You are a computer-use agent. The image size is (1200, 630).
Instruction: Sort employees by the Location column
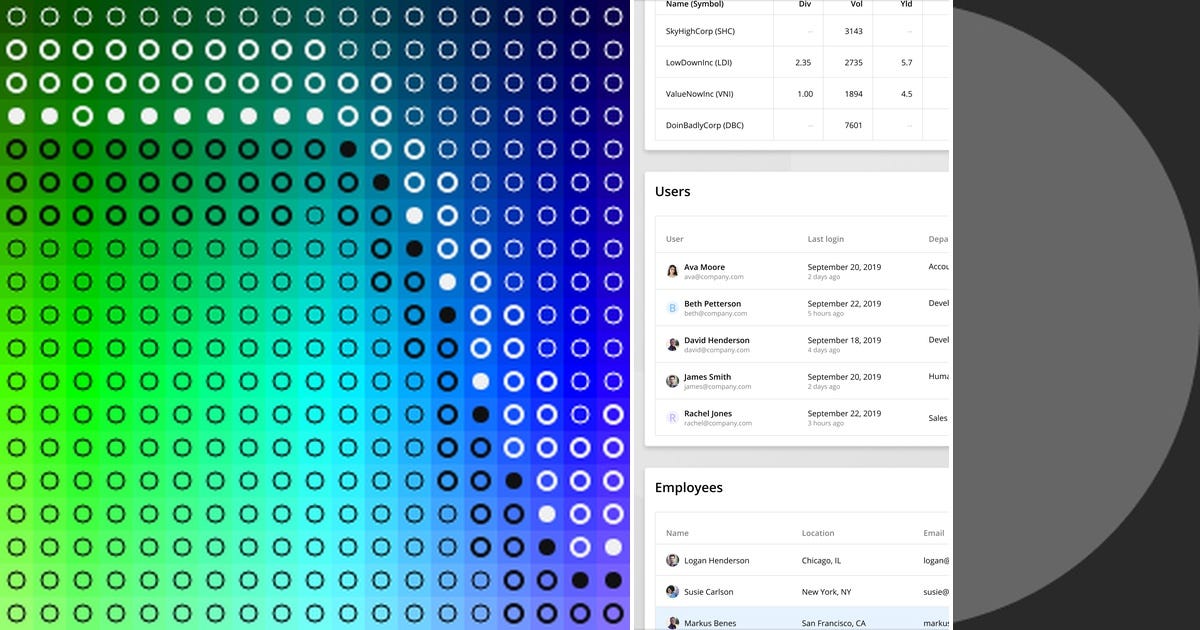coord(818,532)
